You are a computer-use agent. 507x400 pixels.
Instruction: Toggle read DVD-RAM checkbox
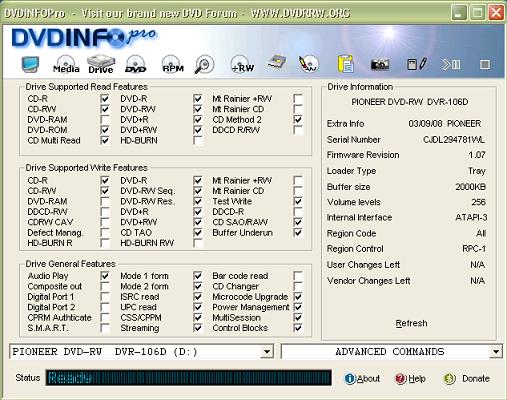105,119
